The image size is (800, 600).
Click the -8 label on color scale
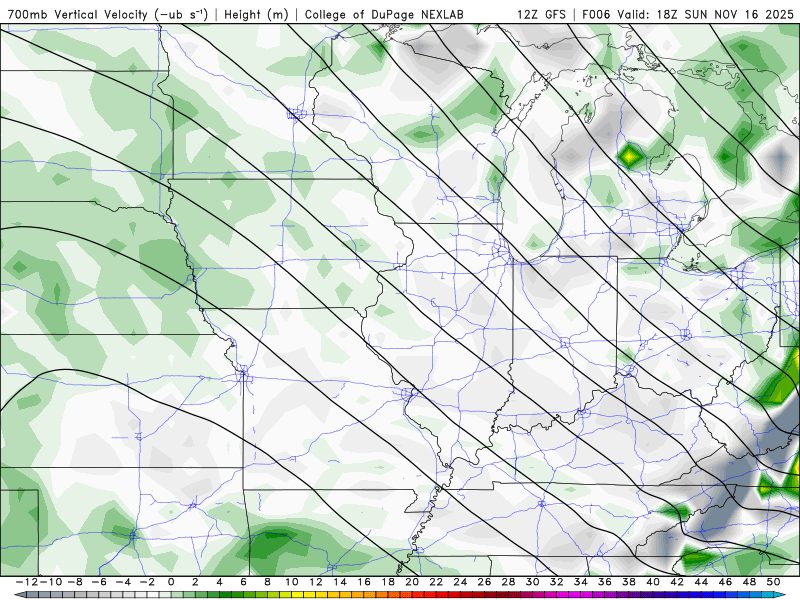[74, 582]
